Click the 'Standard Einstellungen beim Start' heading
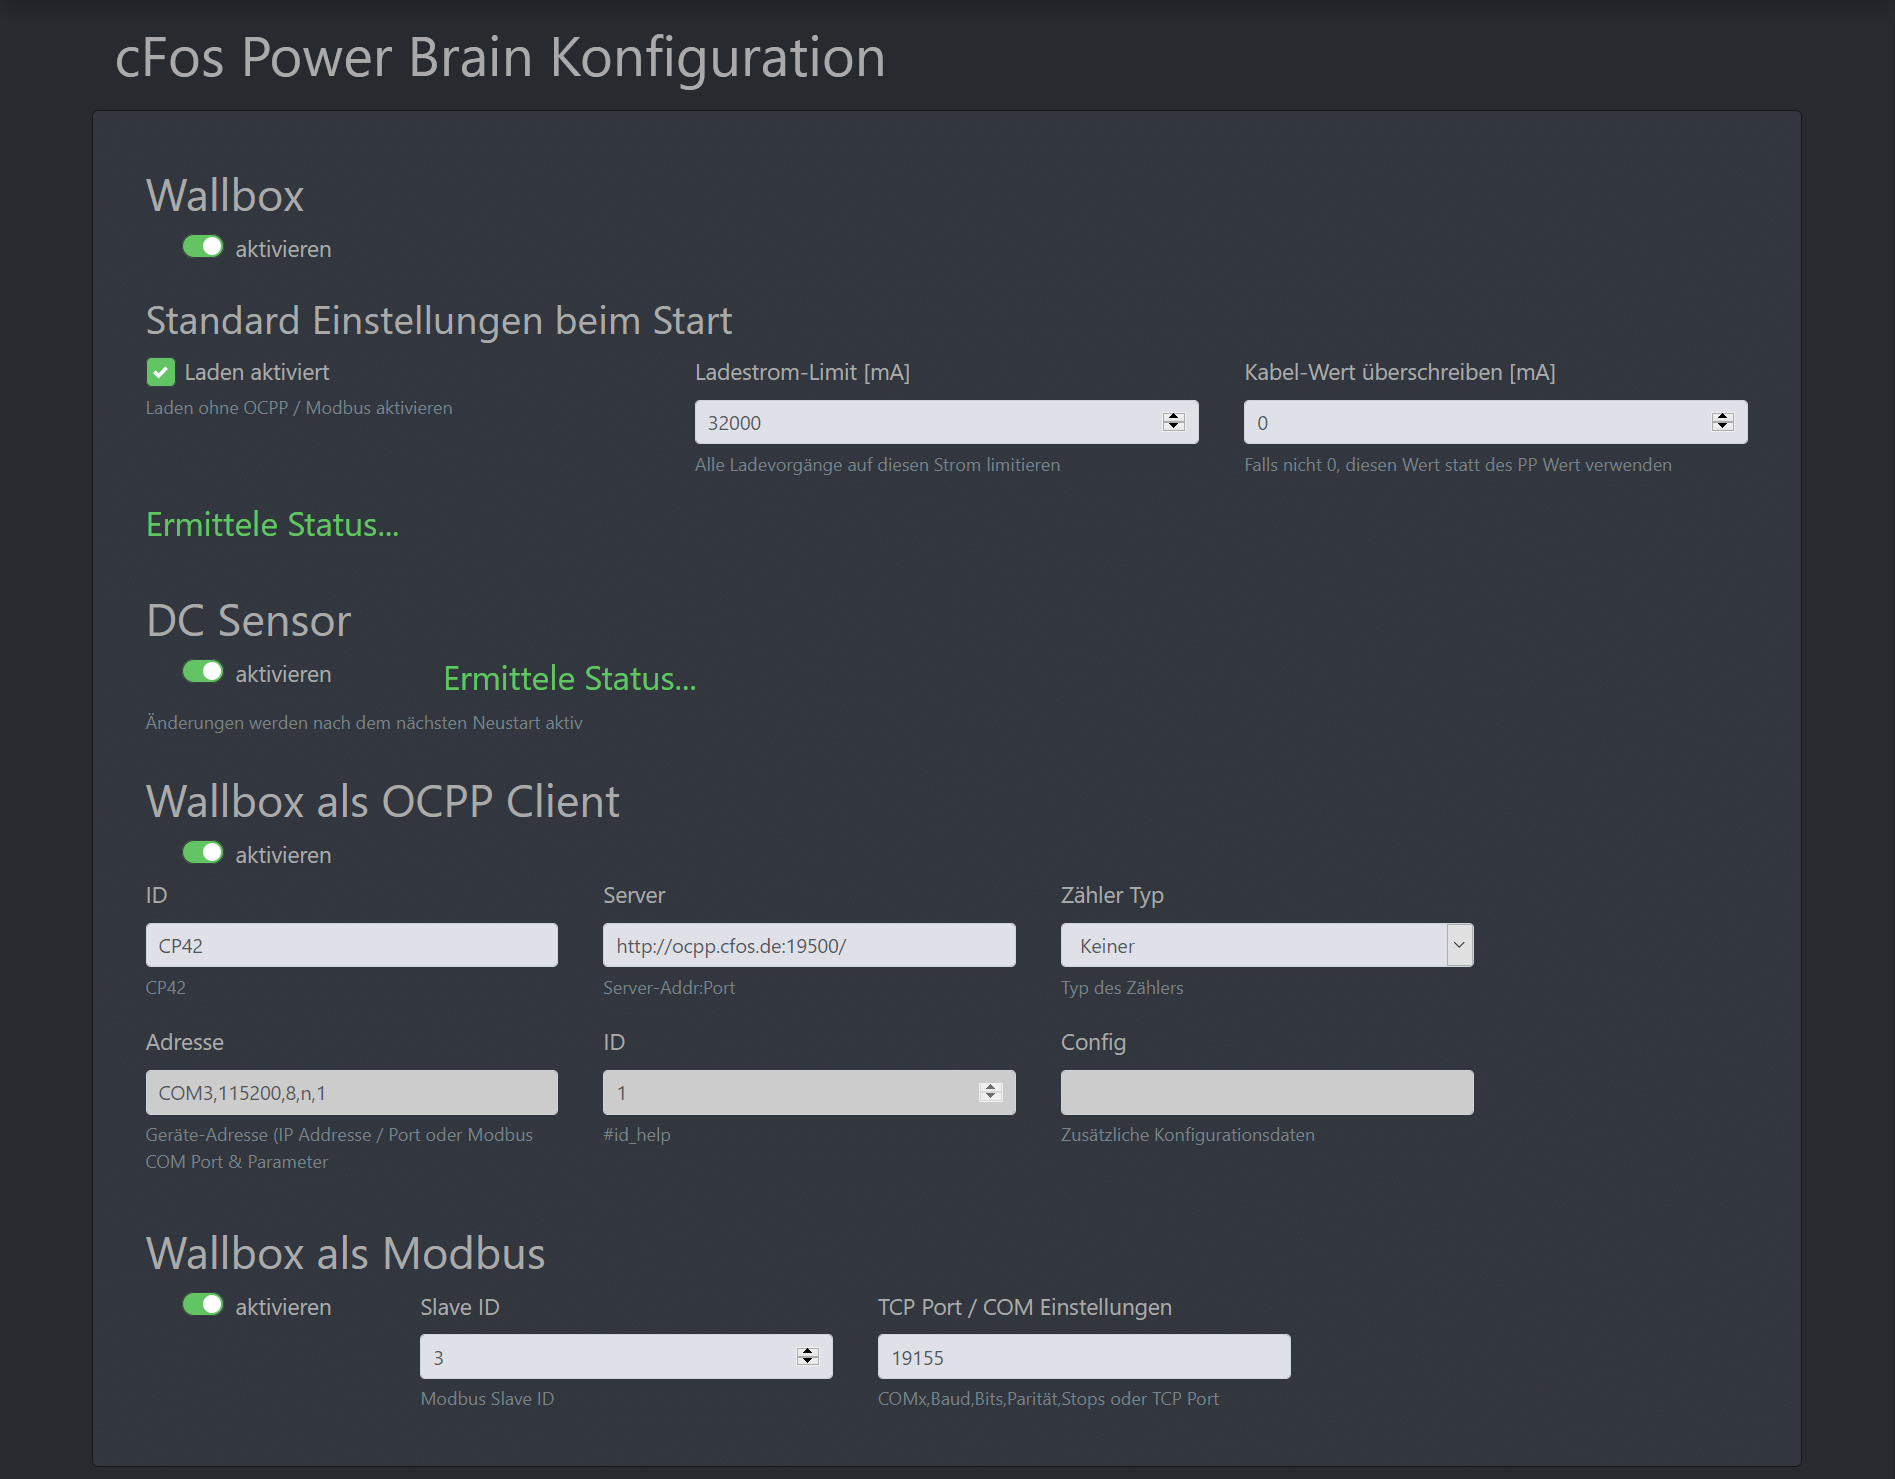The image size is (1895, 1479). click(x=439, y=321)
